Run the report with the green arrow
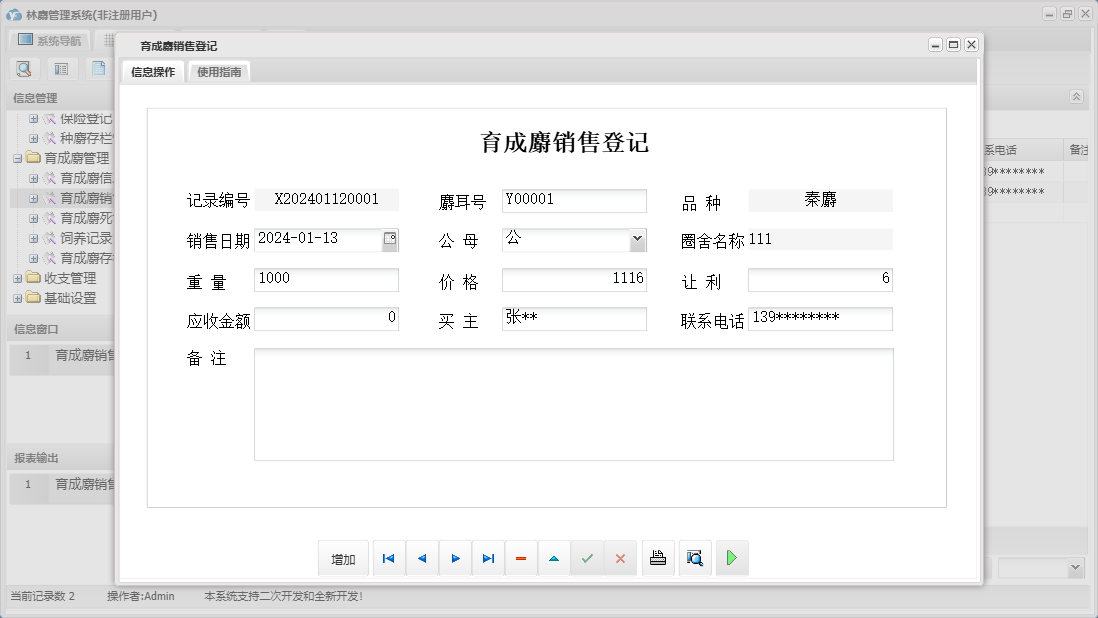 coord(731,558)
